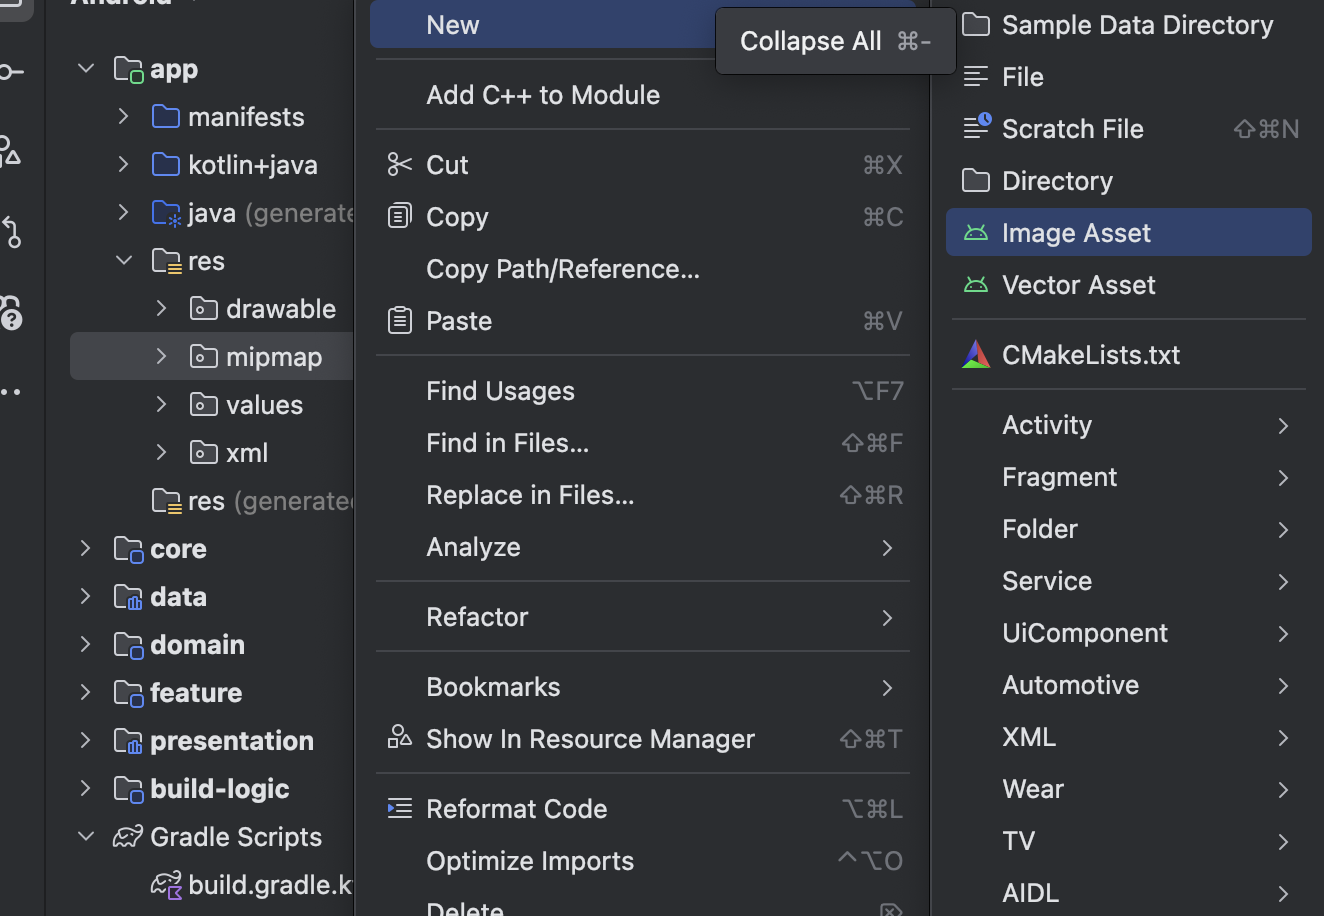Click the Cut scissors icon
1324x916 pixels.
coord(400,165)
